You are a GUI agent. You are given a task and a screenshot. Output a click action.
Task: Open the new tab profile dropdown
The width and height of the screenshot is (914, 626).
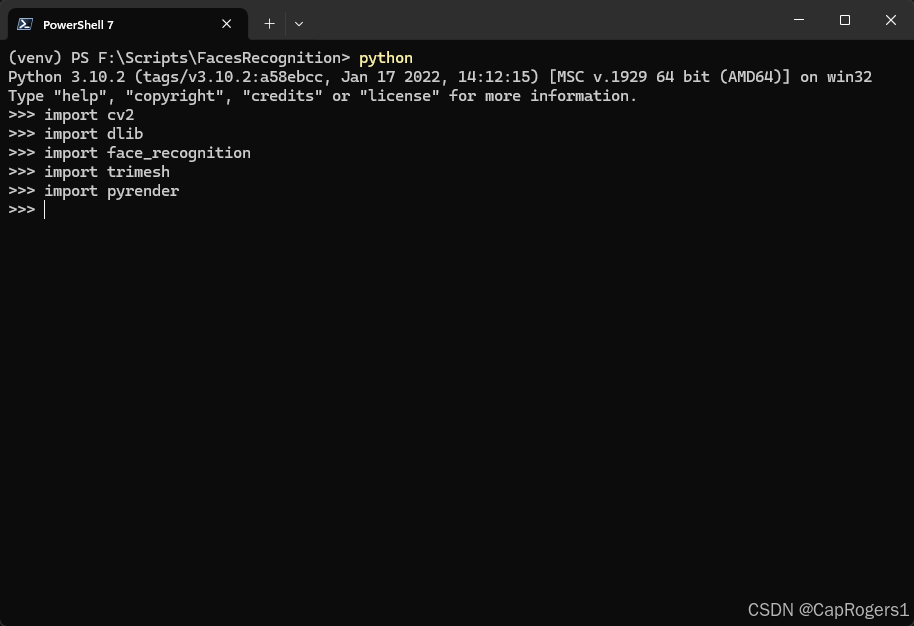(x=299, y=24)
